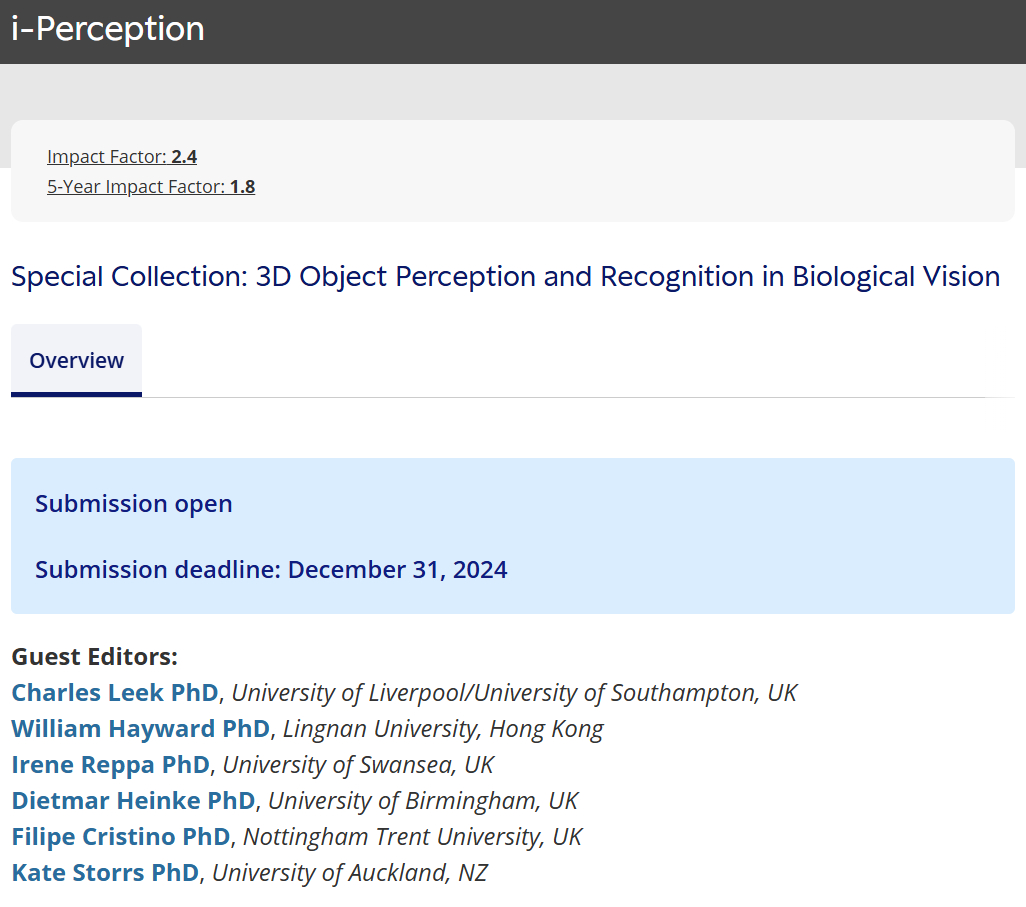Click the Special Collection page heading
The width and height of the screenshot is (1026, 907).
(505, 276)
